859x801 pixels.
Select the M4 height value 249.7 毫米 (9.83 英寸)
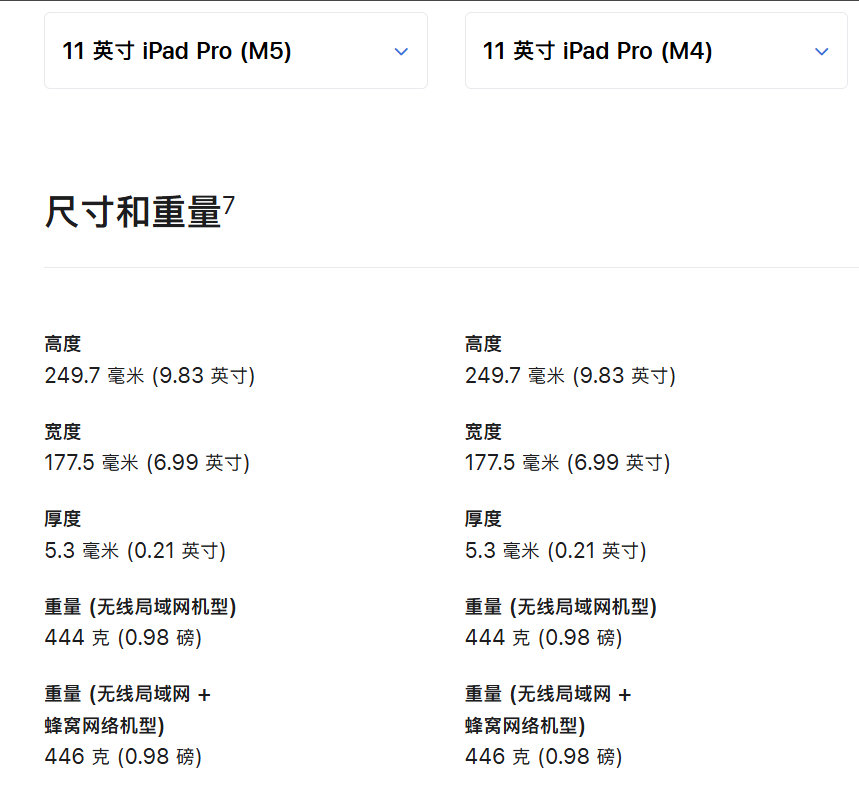click(570, 376)
